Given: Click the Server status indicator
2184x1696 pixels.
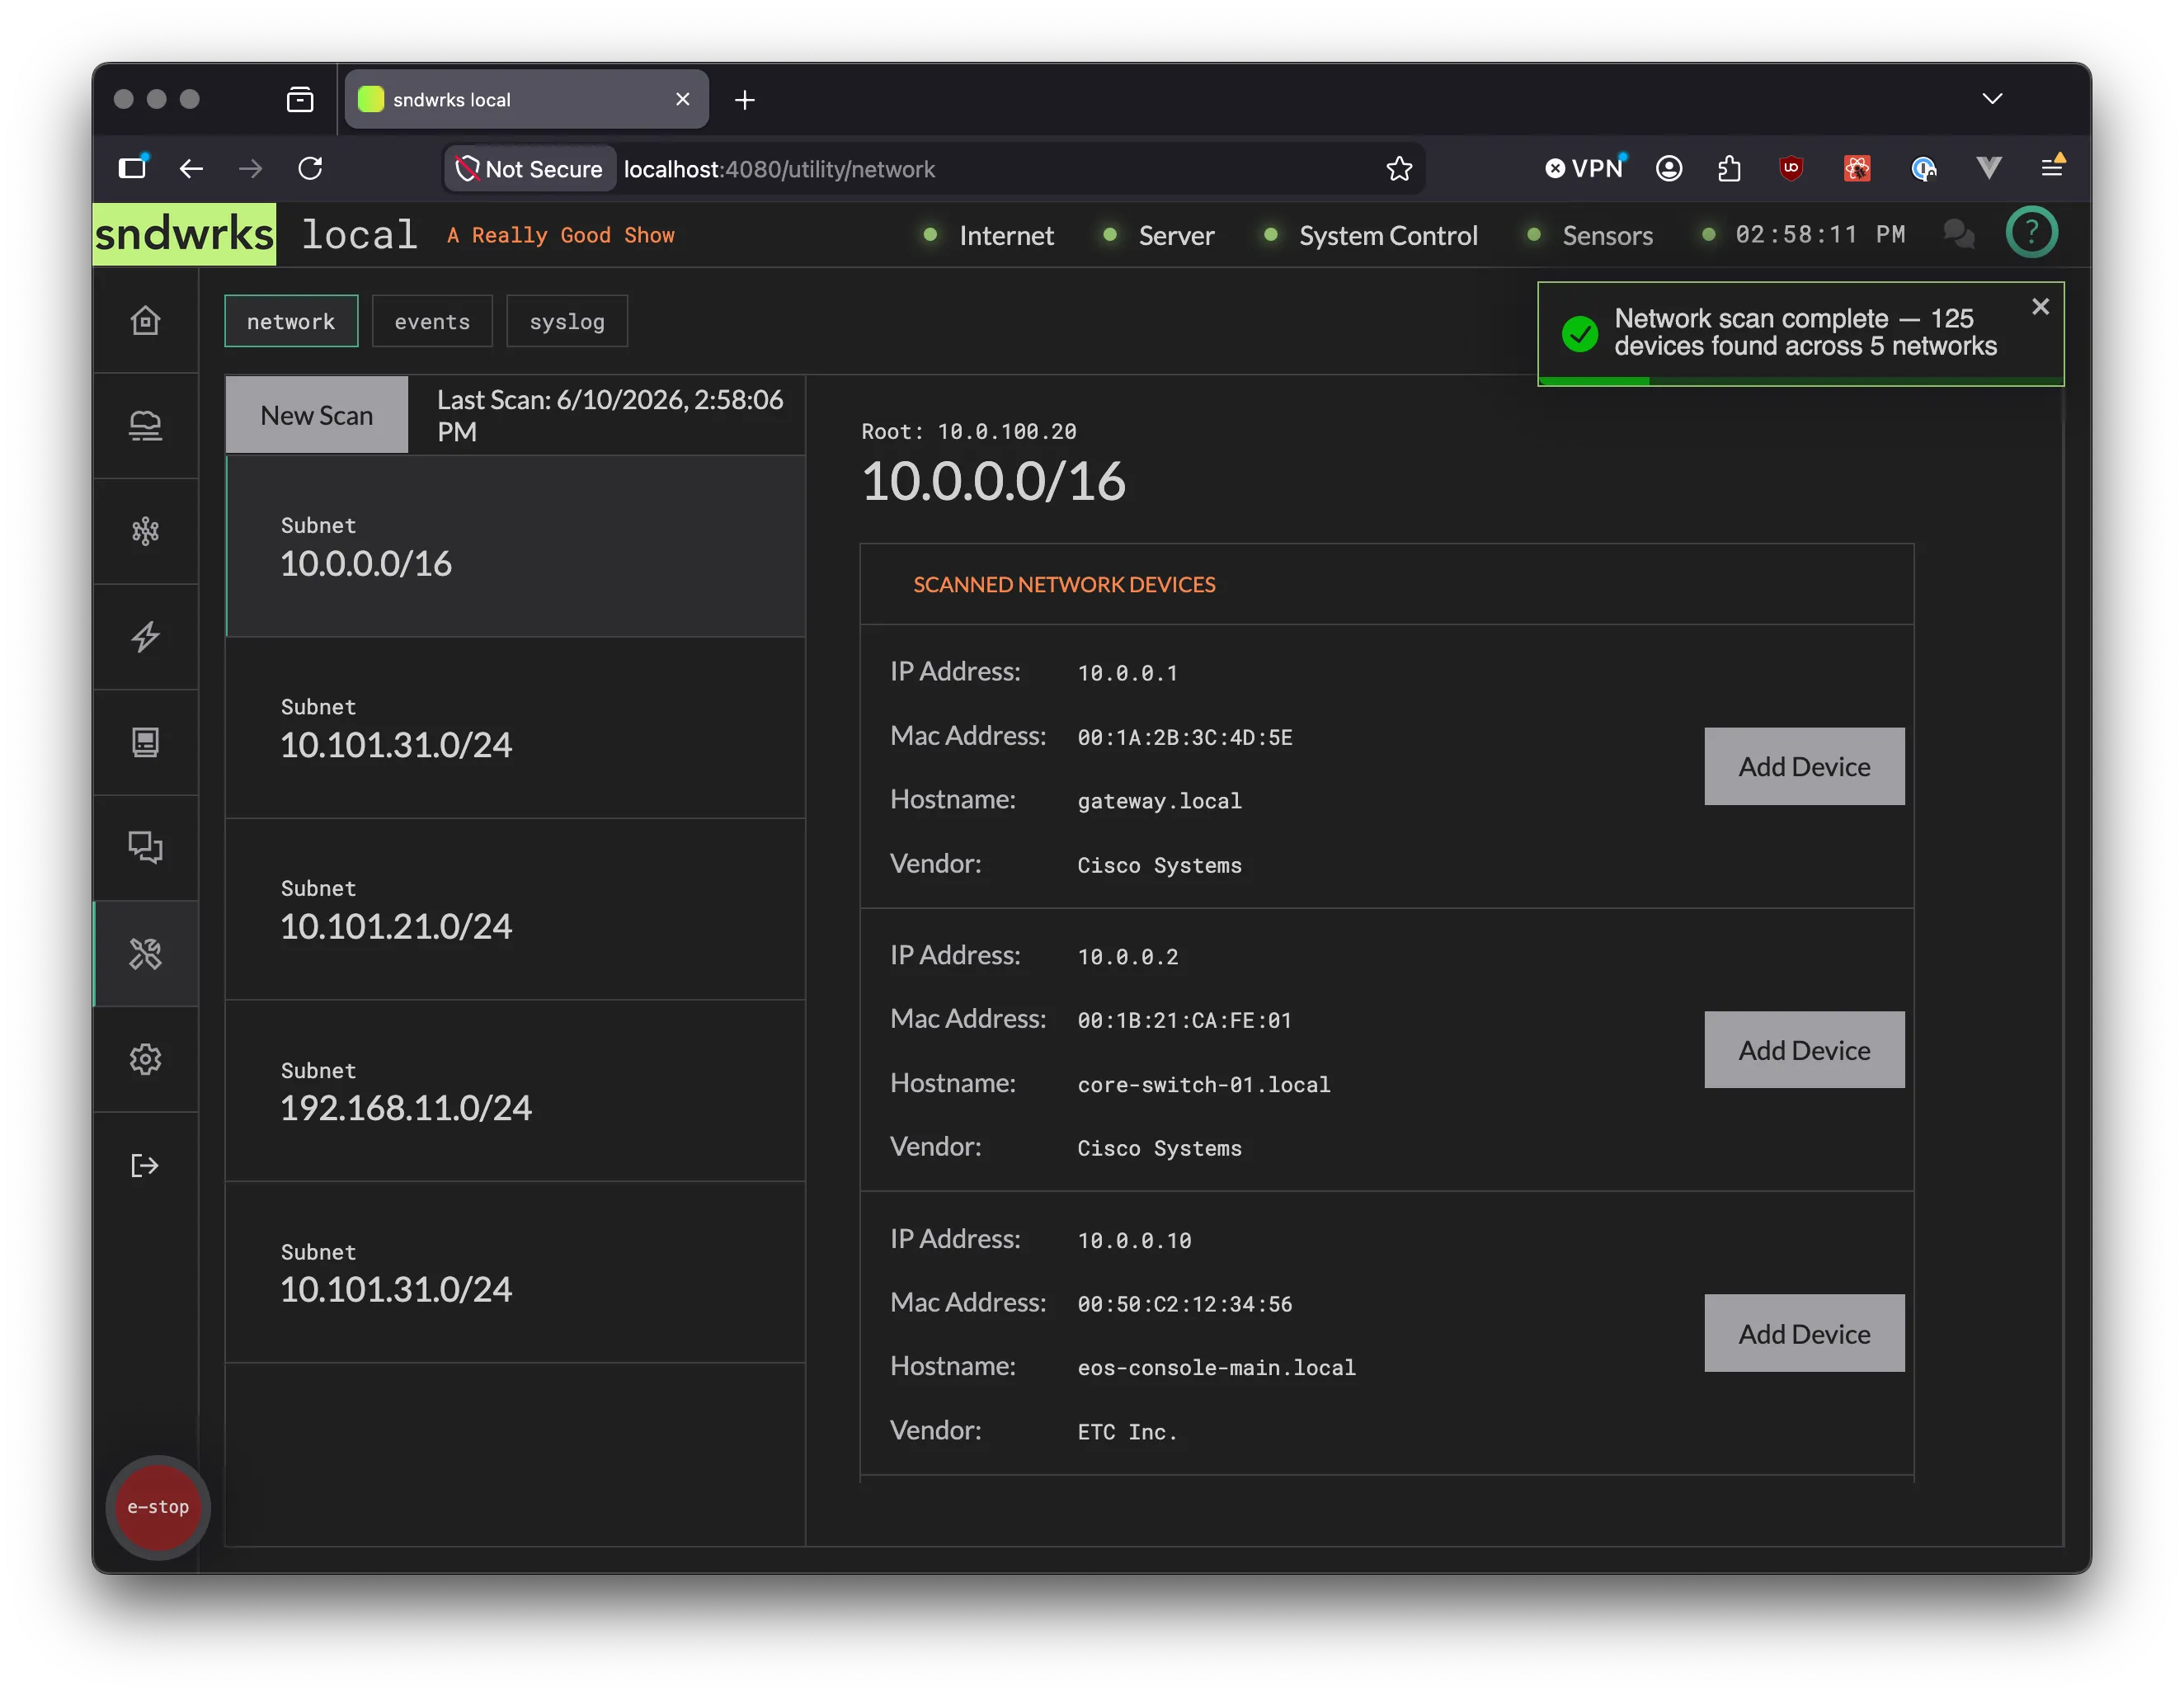Looking at the screenshot, I should (1159, 235).
